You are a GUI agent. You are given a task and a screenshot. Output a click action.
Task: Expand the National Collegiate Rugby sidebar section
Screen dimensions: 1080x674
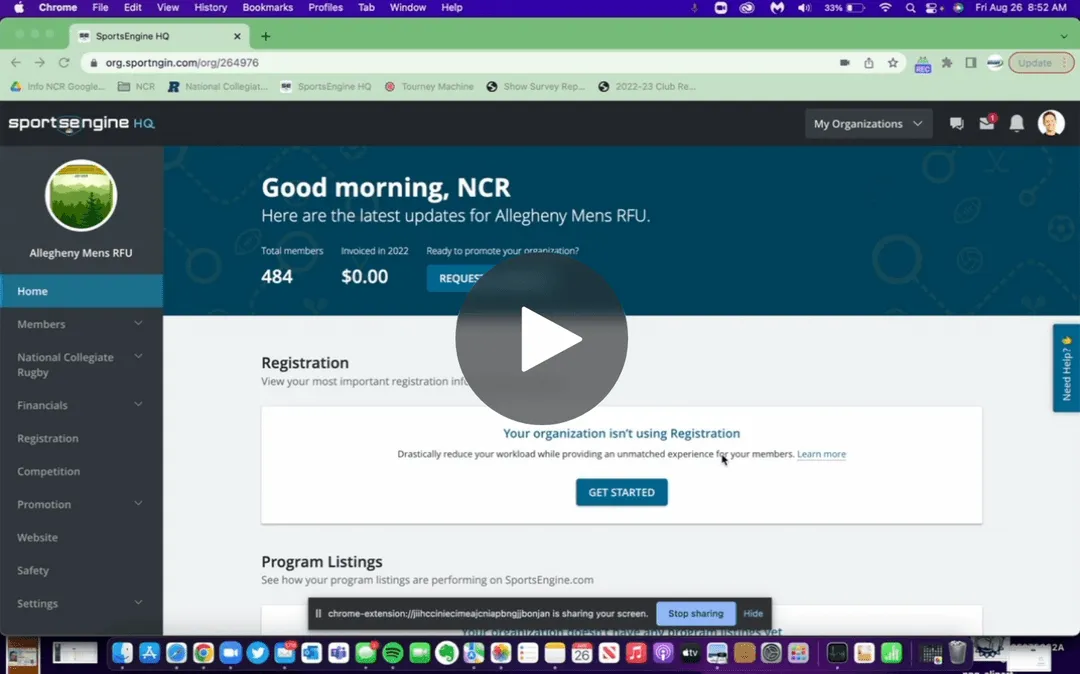(81, 364)
